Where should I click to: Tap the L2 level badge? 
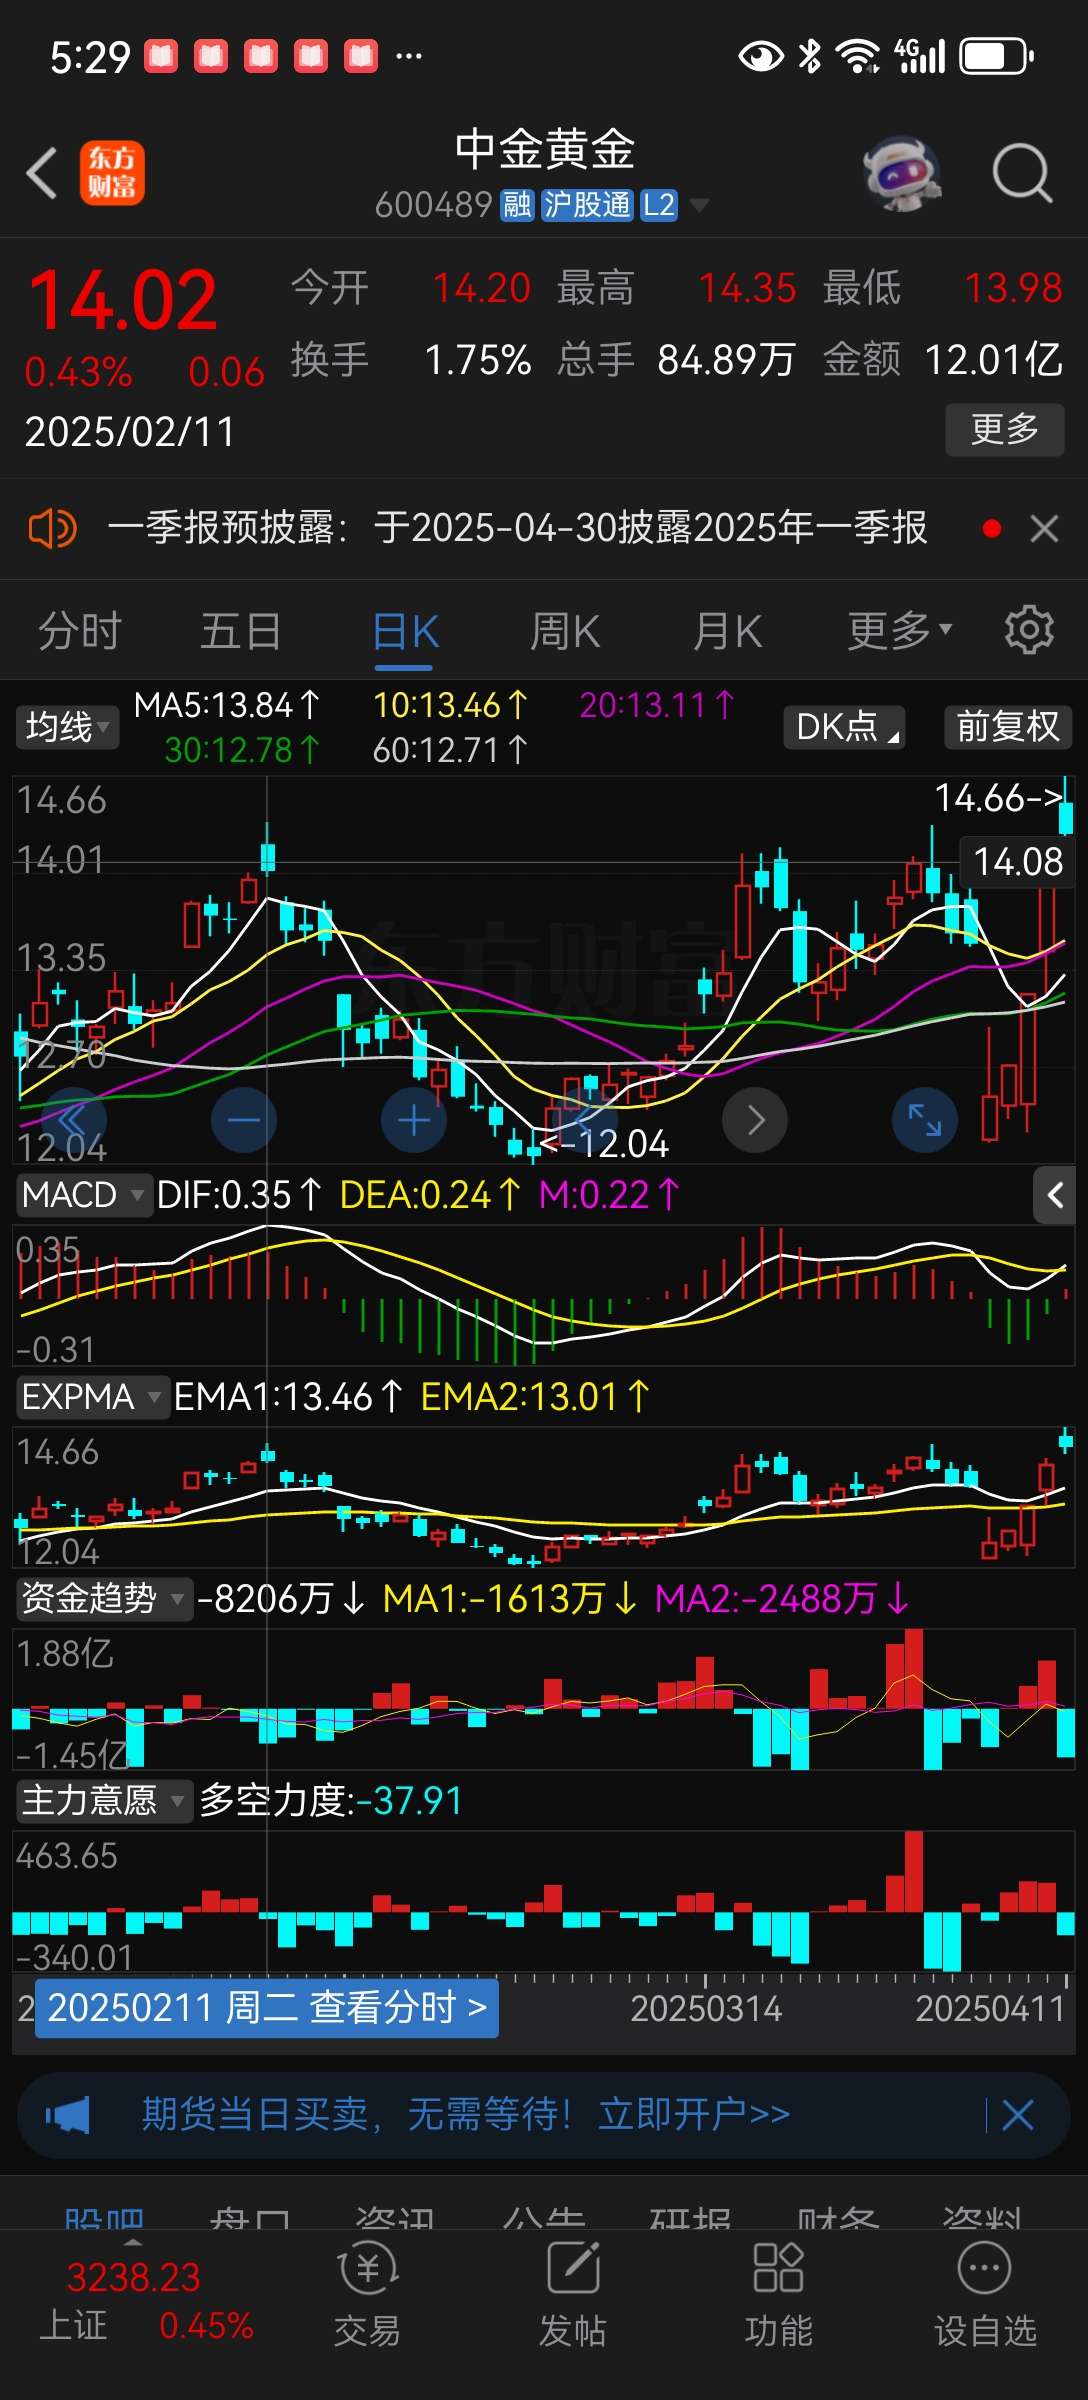click(x=658, y=205)
